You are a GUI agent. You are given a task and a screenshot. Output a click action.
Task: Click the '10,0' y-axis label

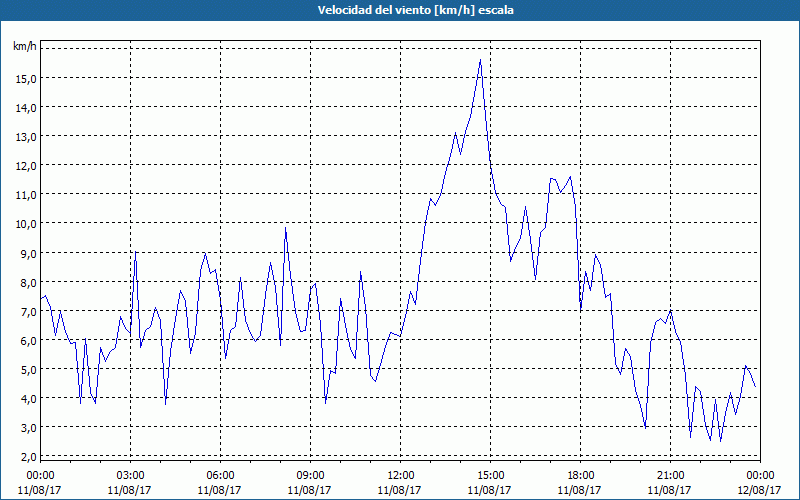[27, 224]
